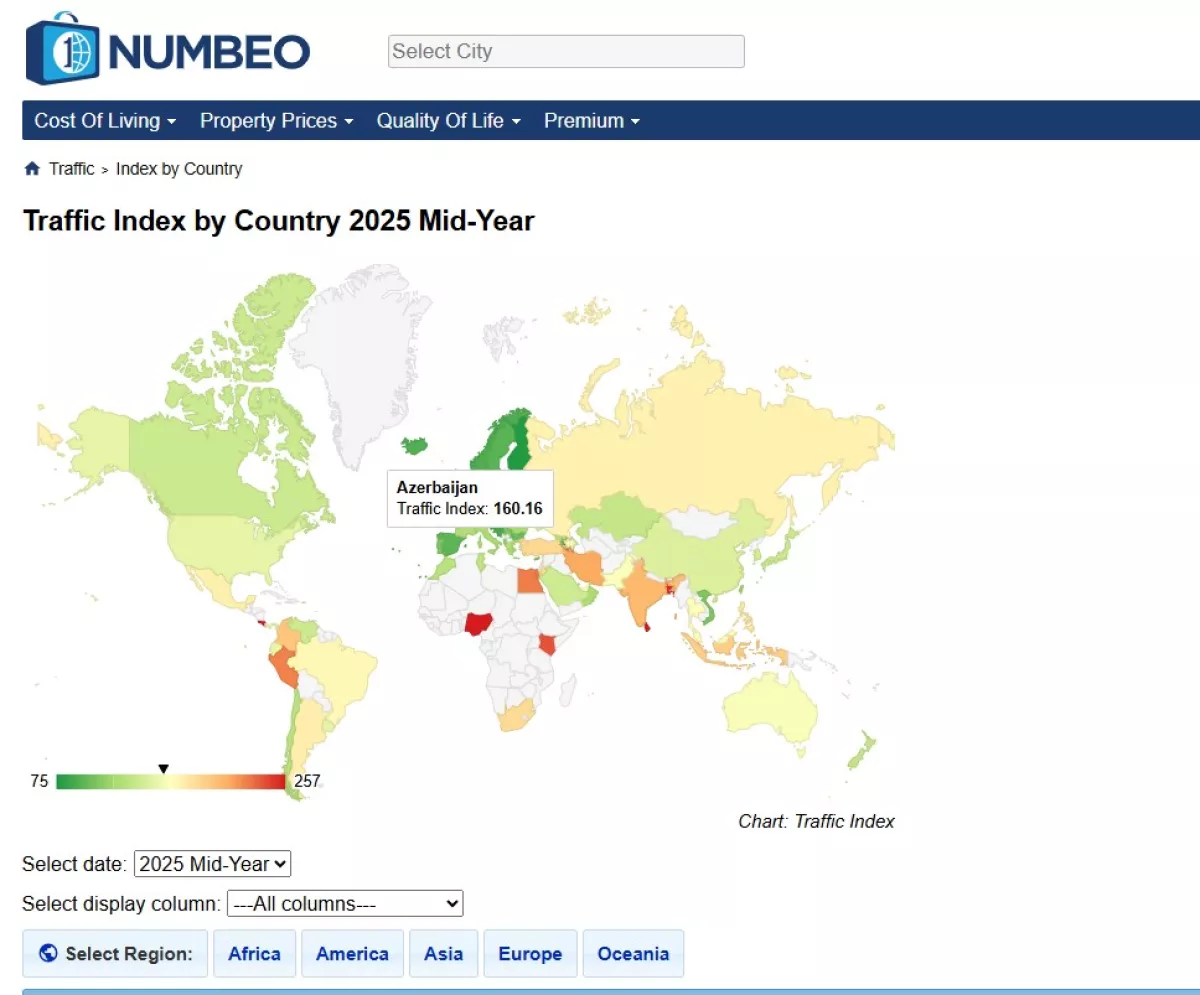Pick the Oceania region button
This screenshot has width=1200, height=995.
pyautogui.click(x=632, y=953)
